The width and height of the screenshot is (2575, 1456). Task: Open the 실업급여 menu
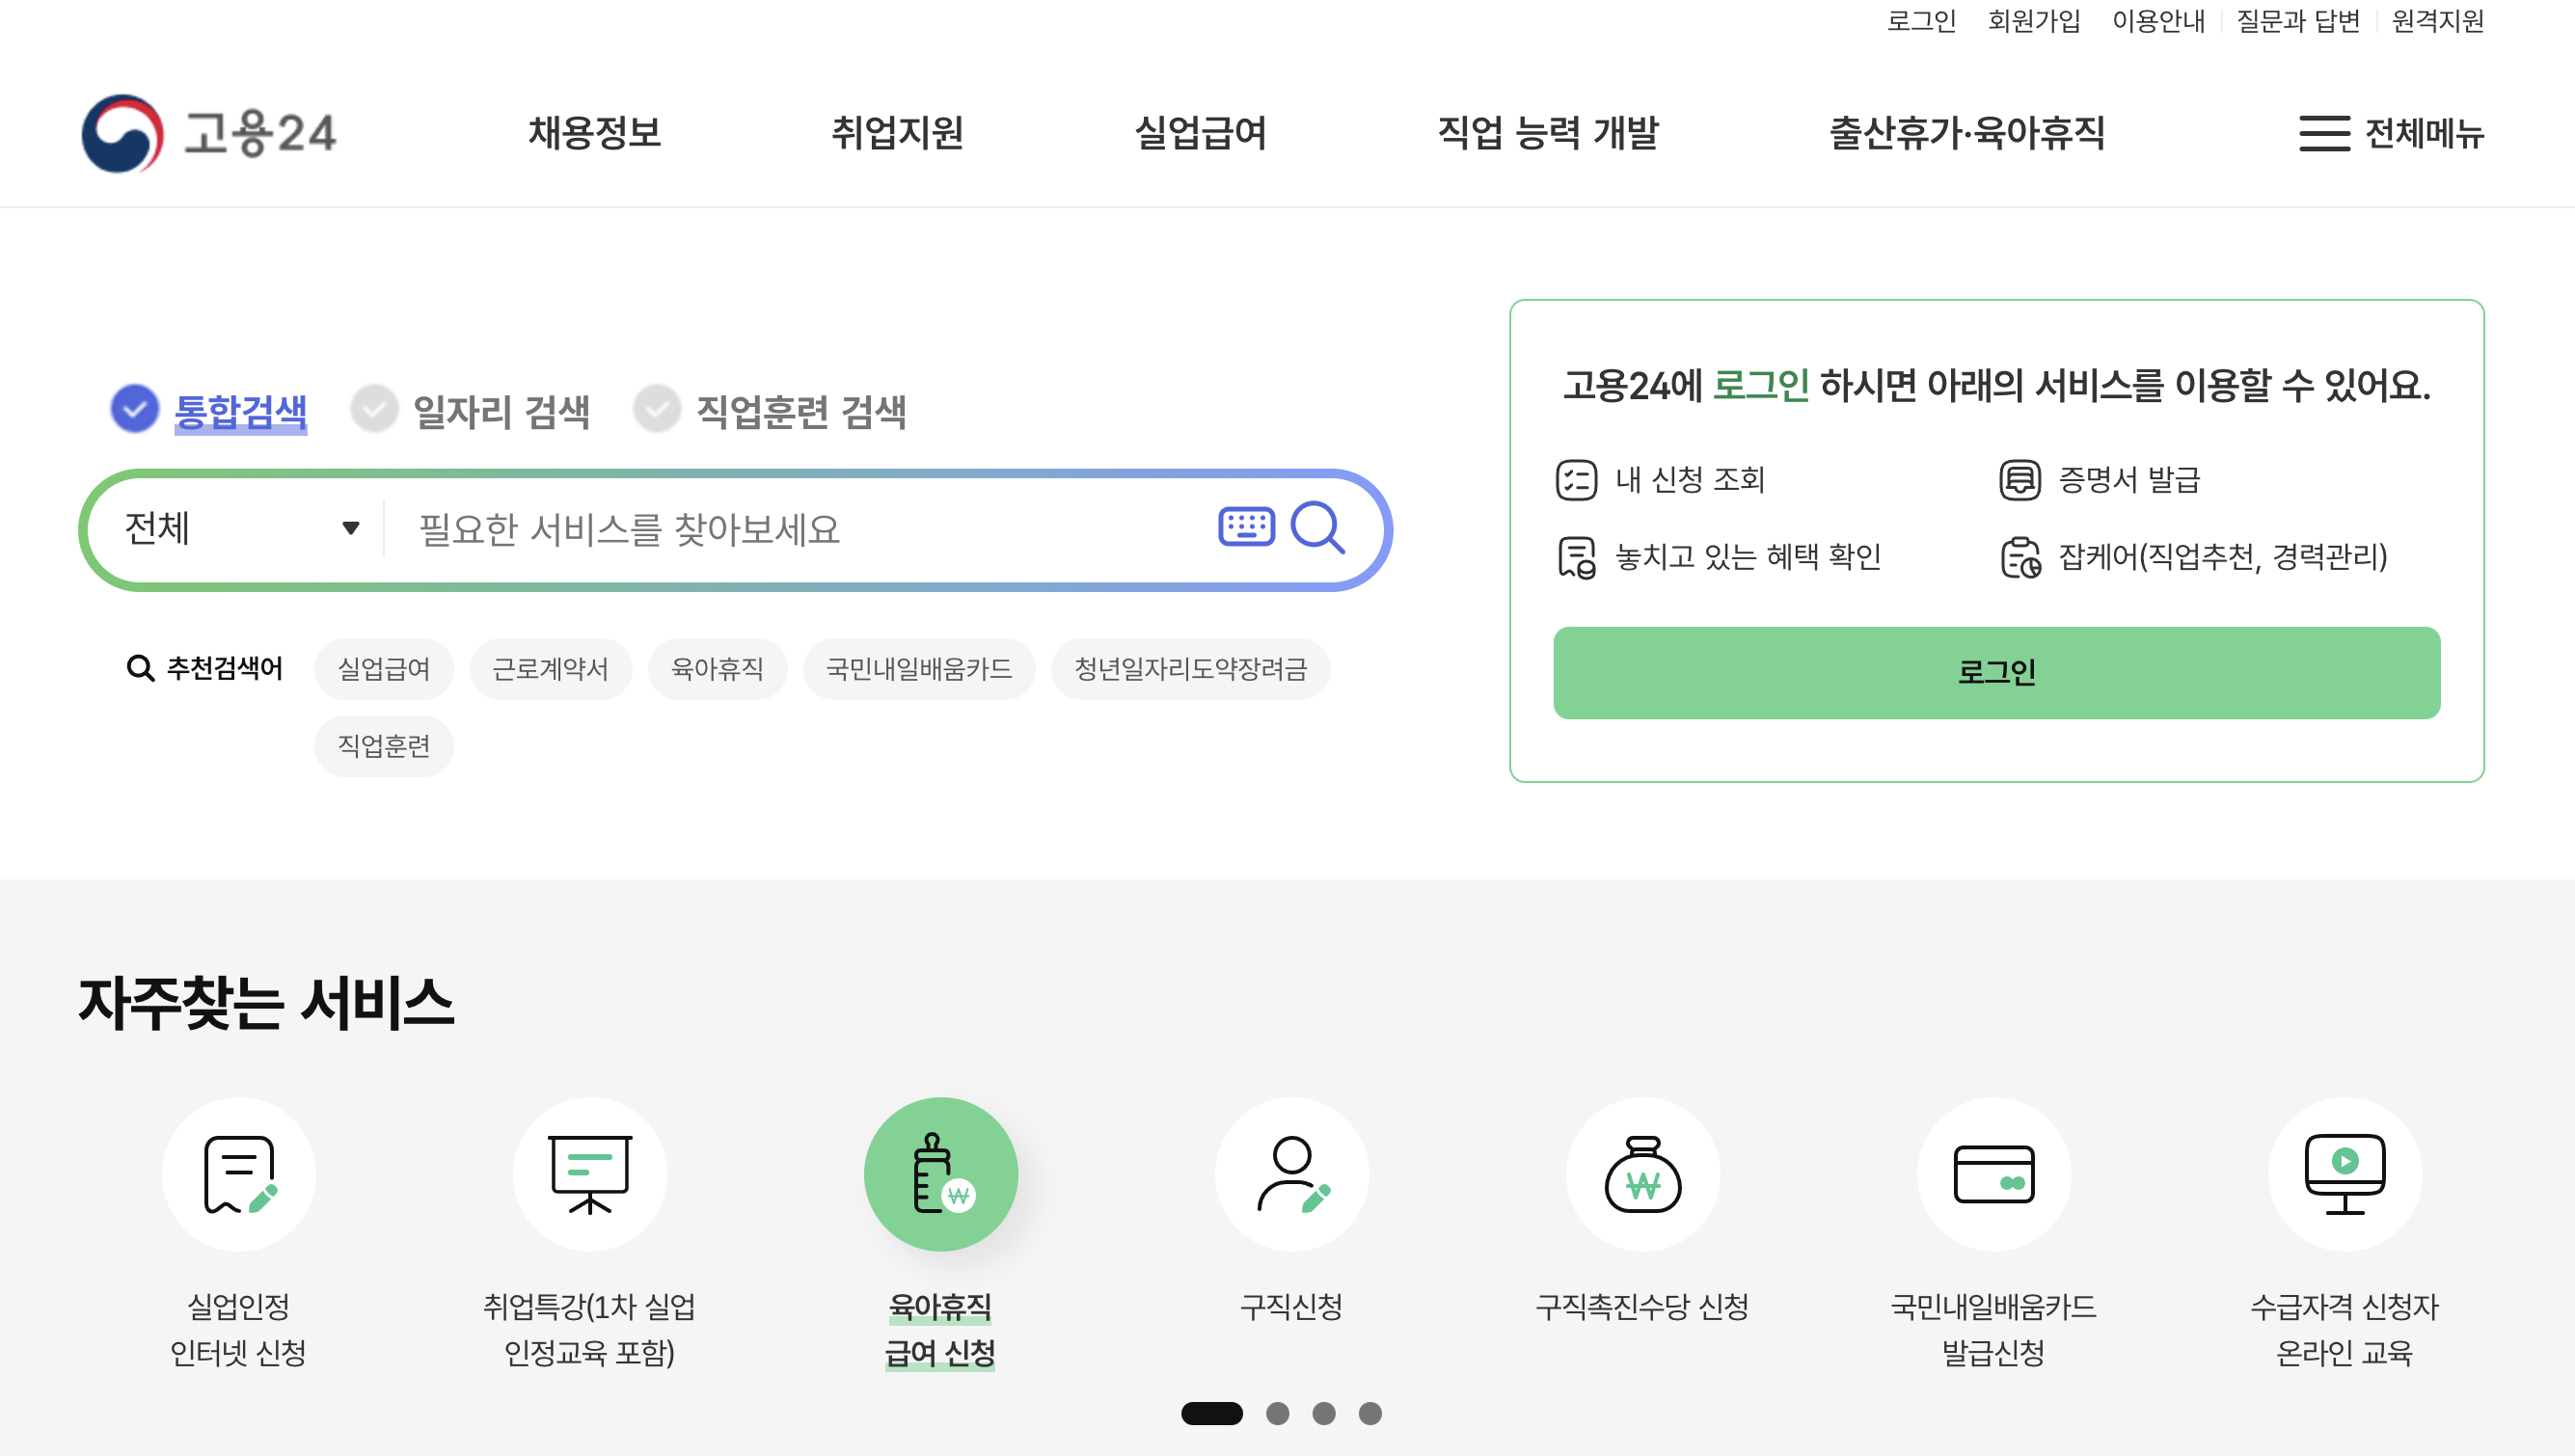(x=1201, y=133)
